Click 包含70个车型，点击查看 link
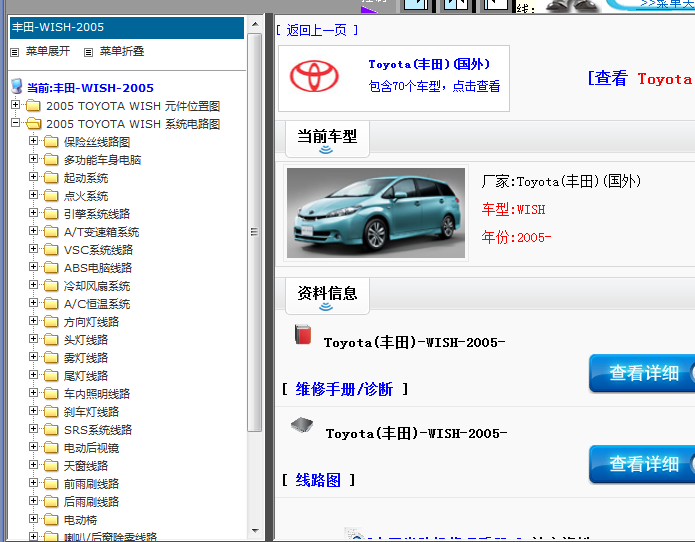Image resolution: width=695 pixels, height=542 pixels. [x=434, y=86]
